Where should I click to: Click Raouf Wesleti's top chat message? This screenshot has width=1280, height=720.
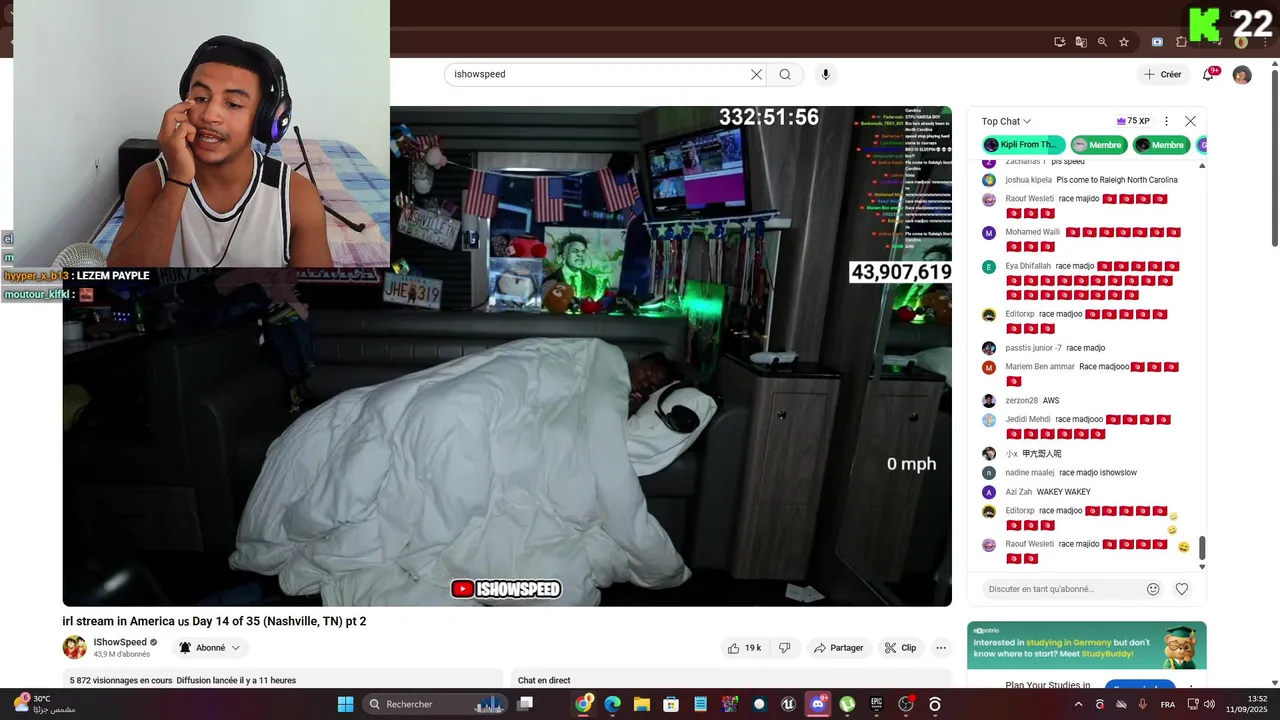point(1083,206)
